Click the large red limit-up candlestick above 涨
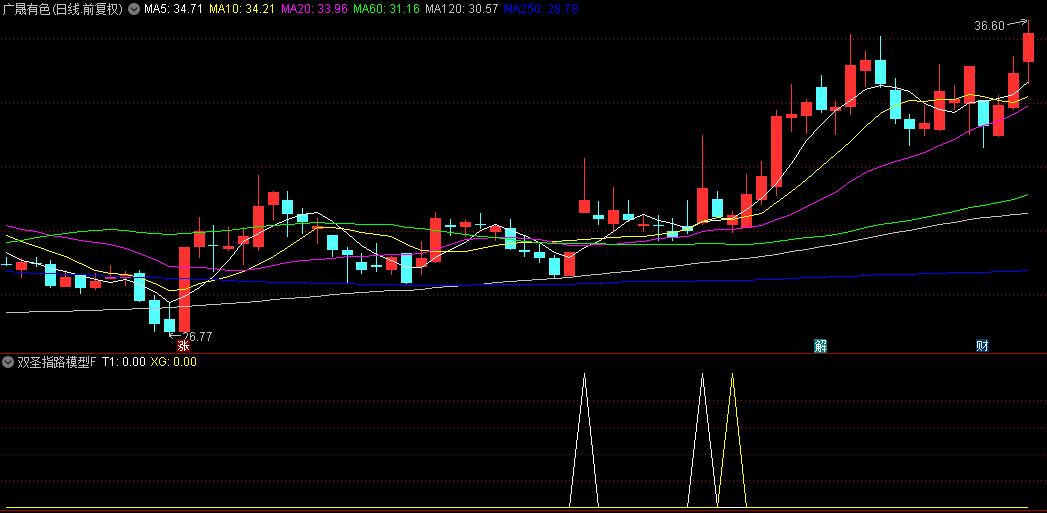The width and height of the screenshot is (1047, 513). pos(184,289)
